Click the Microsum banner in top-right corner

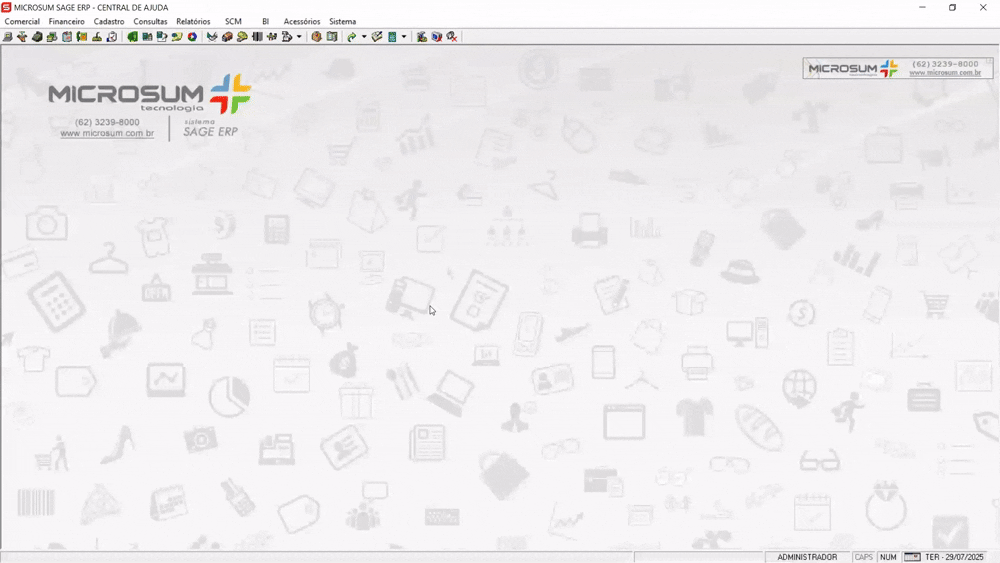coord(897,68)
